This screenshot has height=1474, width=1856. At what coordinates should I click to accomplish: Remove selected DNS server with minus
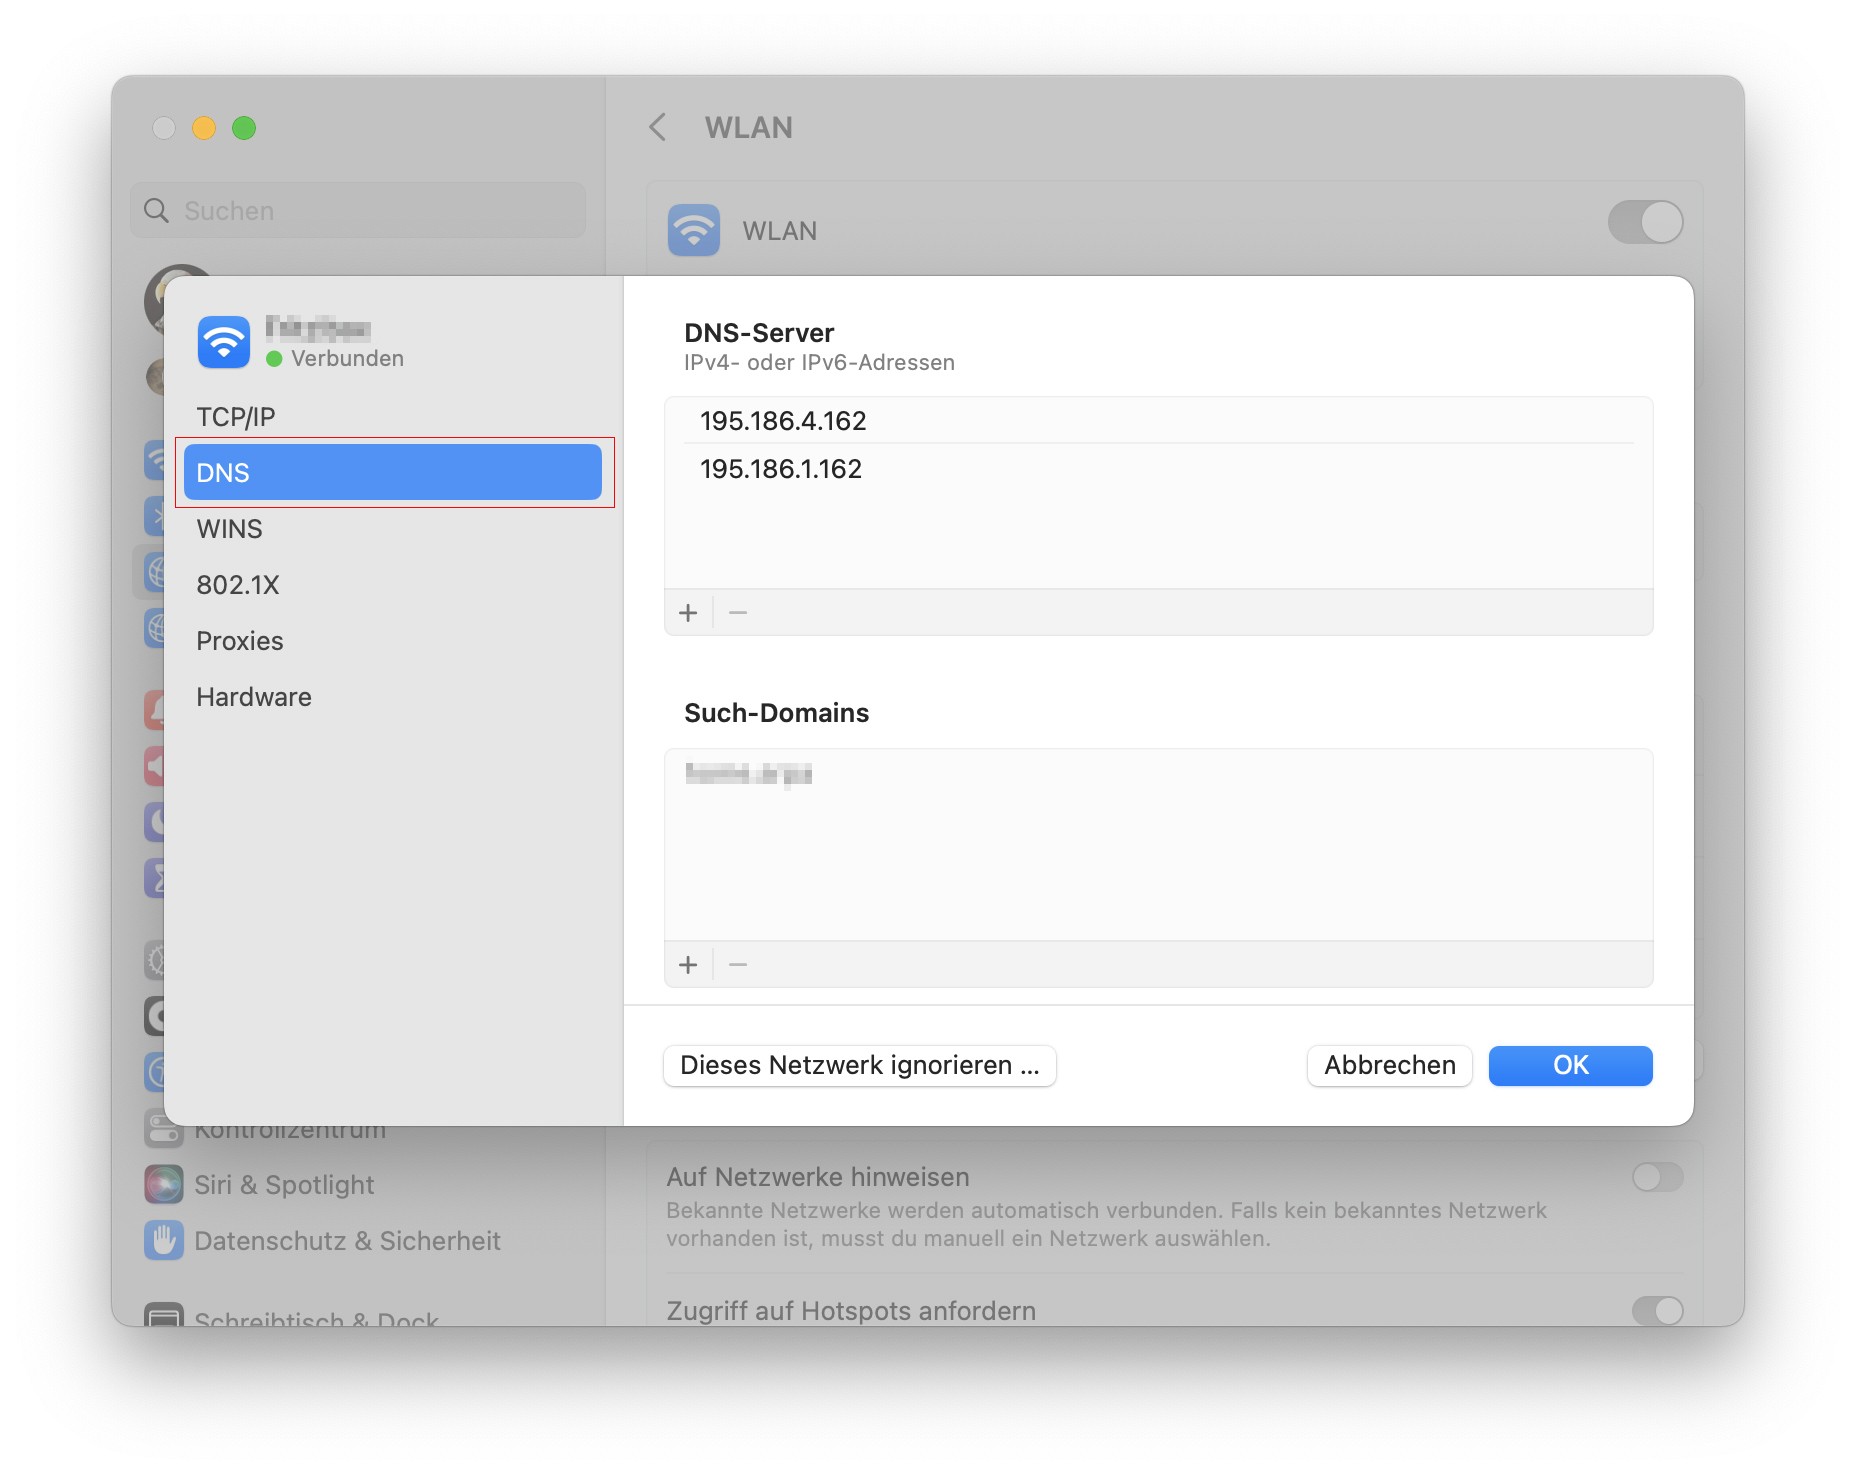(x=738, y=613)
